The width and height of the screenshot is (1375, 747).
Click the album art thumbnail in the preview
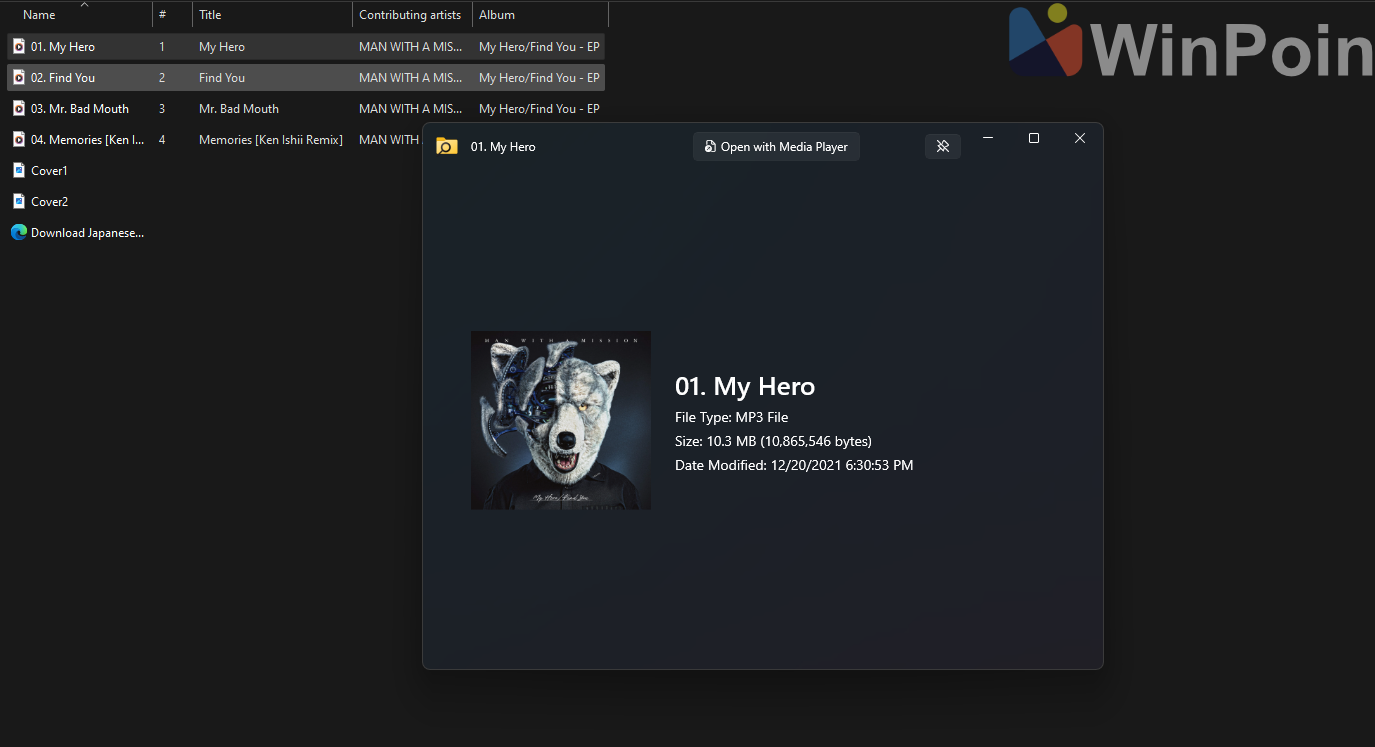(561, 420)
